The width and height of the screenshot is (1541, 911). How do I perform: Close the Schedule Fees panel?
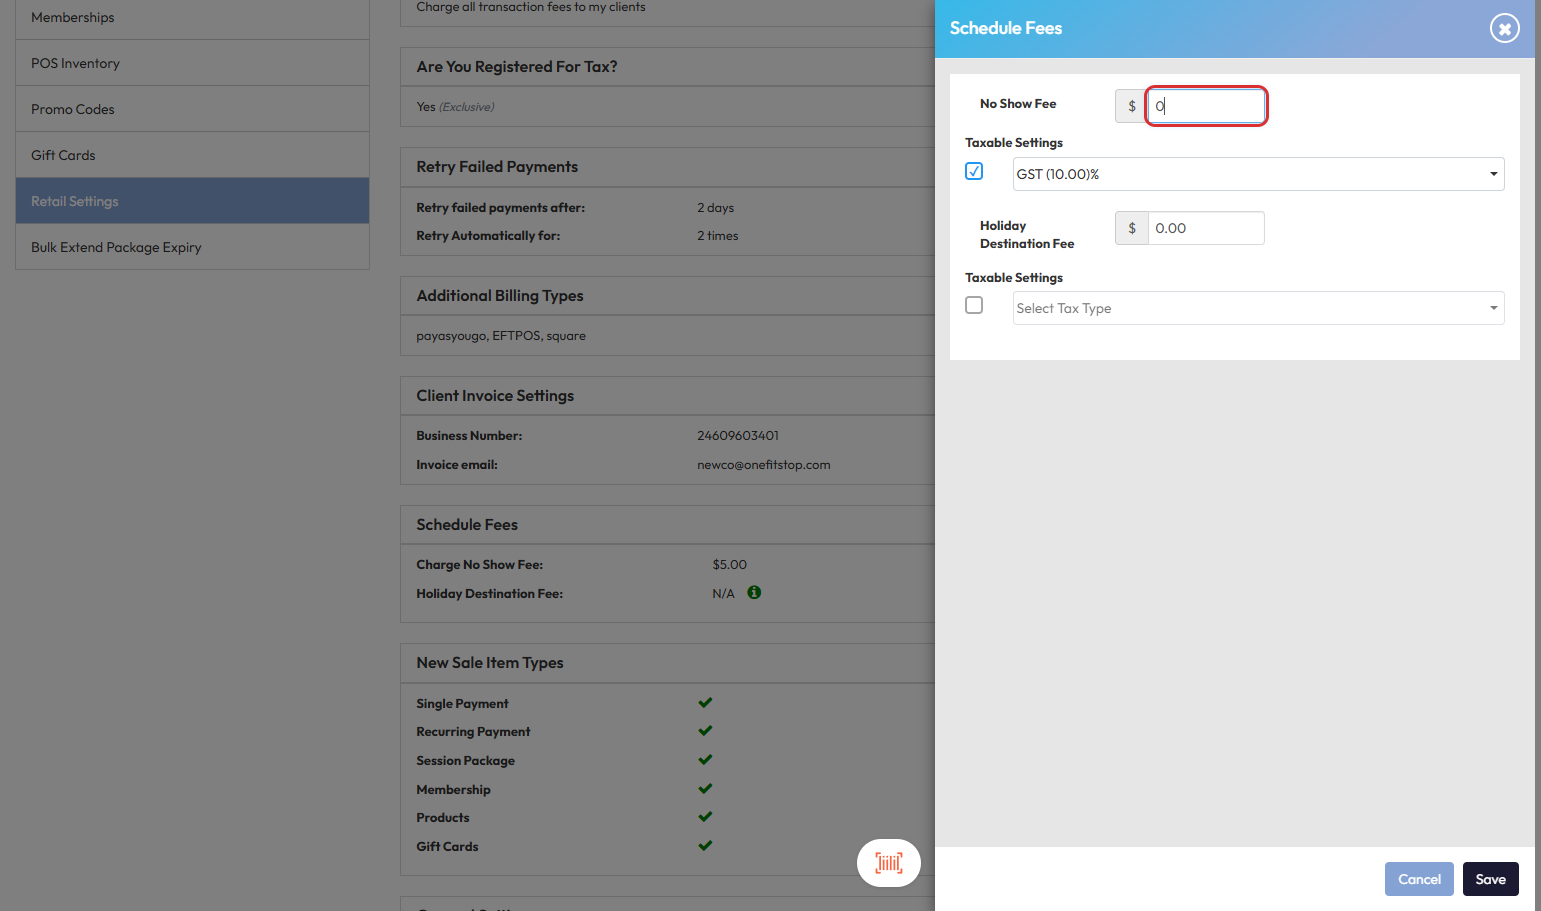click(x=1504, y=28)
